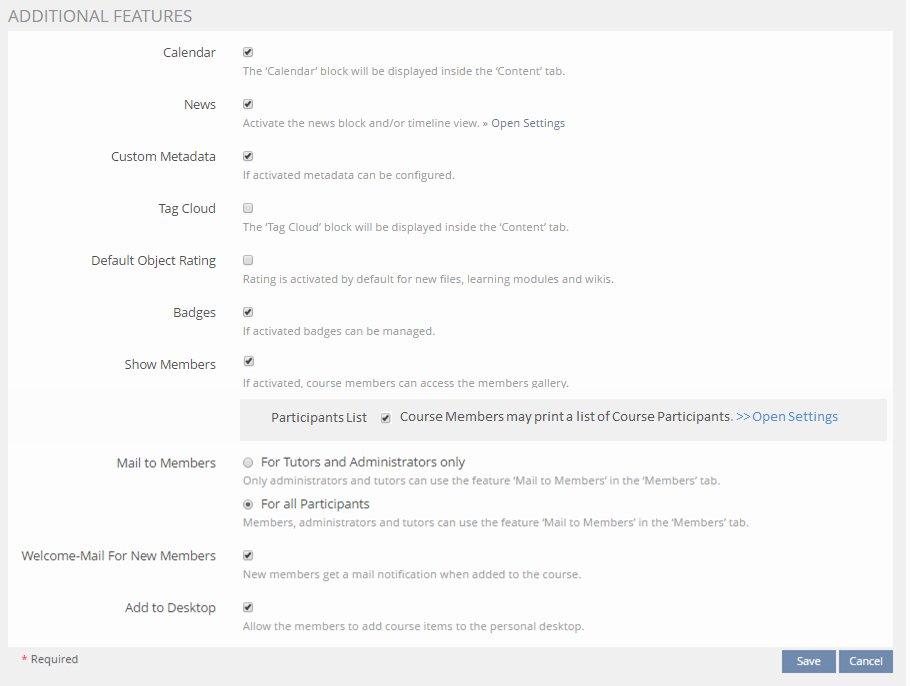911x686 pixels.
Task: Click the 'Welcome-Mail For New Members' label
Action: coord(118,556)
